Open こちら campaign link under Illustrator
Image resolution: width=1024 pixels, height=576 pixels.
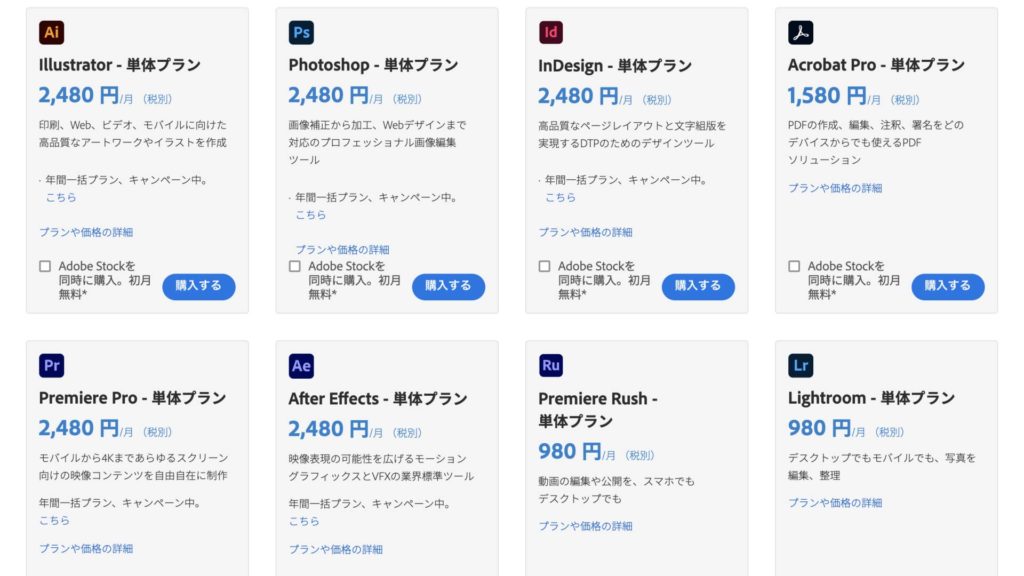[61, 197]
